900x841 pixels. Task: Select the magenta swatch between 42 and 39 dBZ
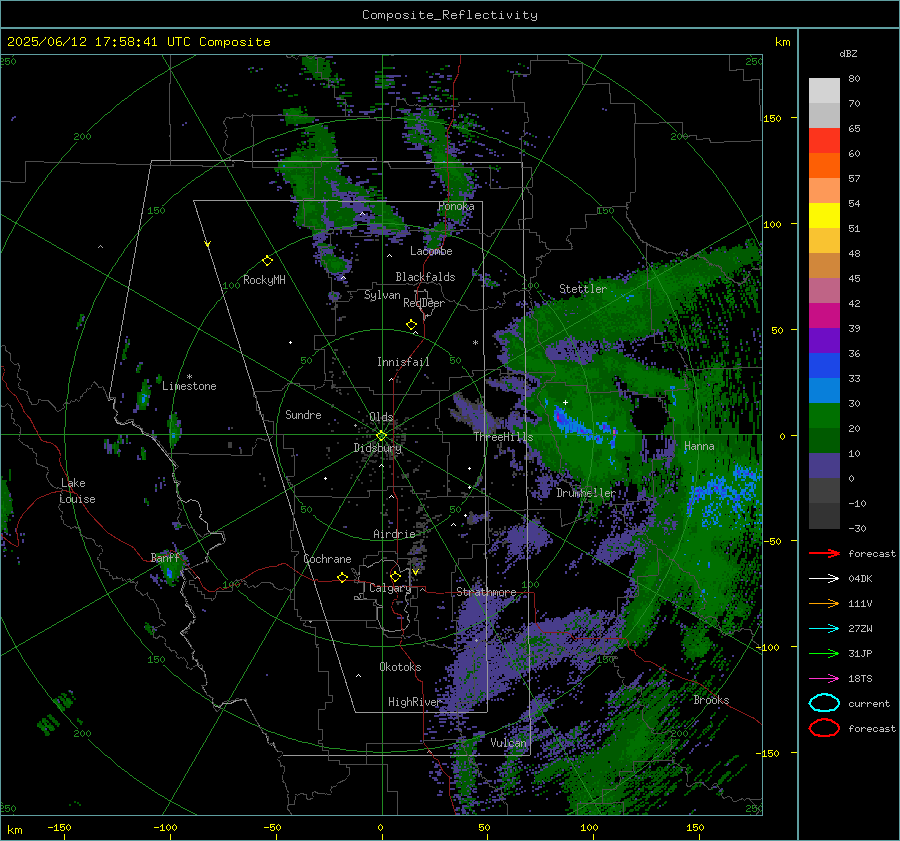point(824,316)
